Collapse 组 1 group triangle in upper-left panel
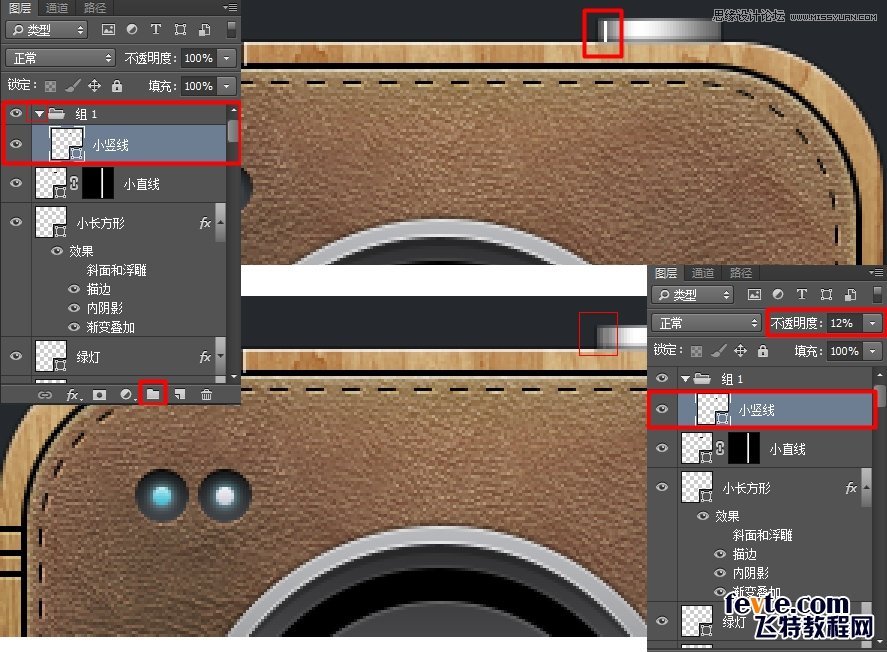This screenshot has width=887, height=652. click(x=39, y=114)
